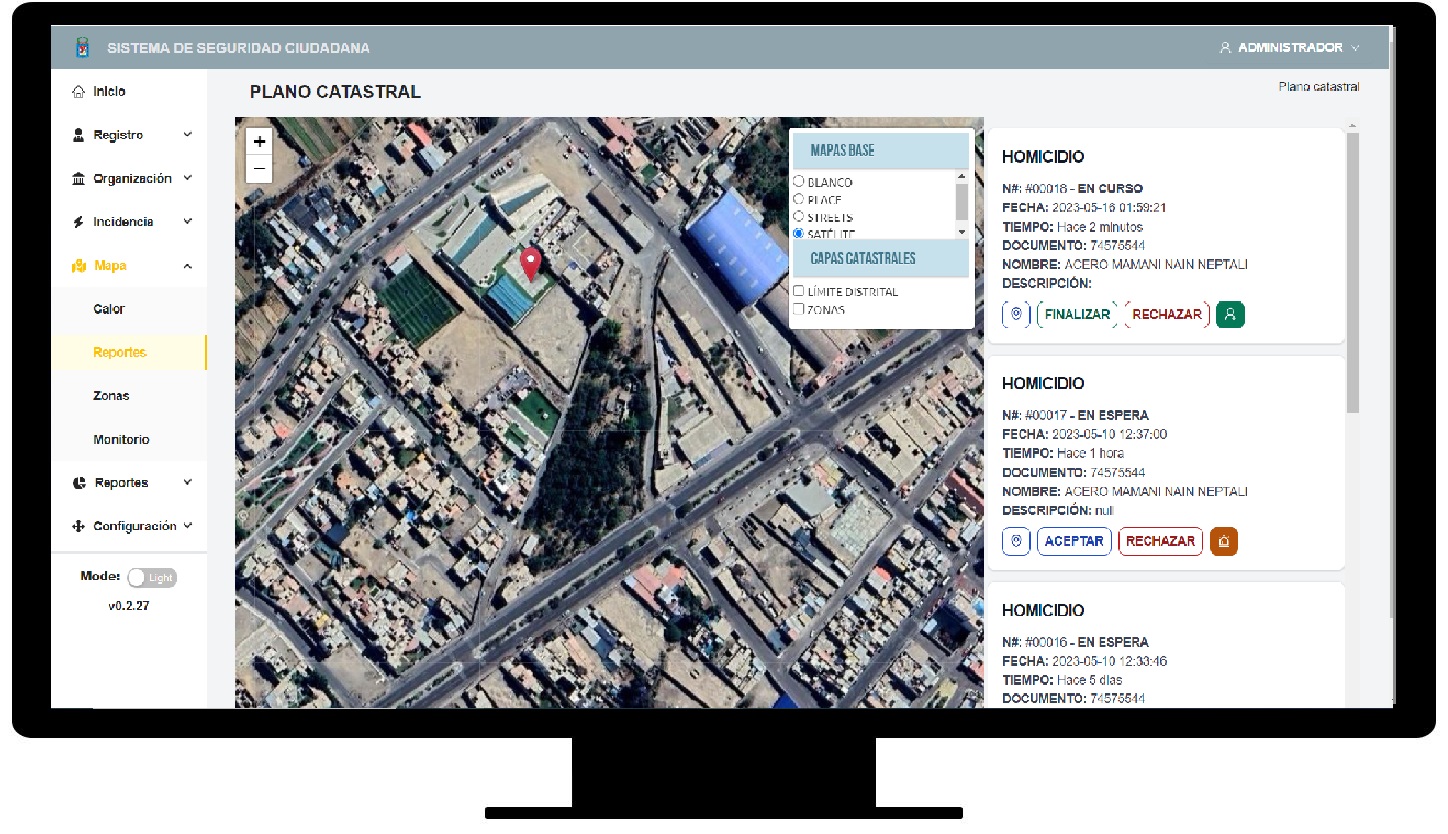This screenshot has height=834, width=1448.
Task: Click green user icon button in report #00018
Action: pos(1230,314)
